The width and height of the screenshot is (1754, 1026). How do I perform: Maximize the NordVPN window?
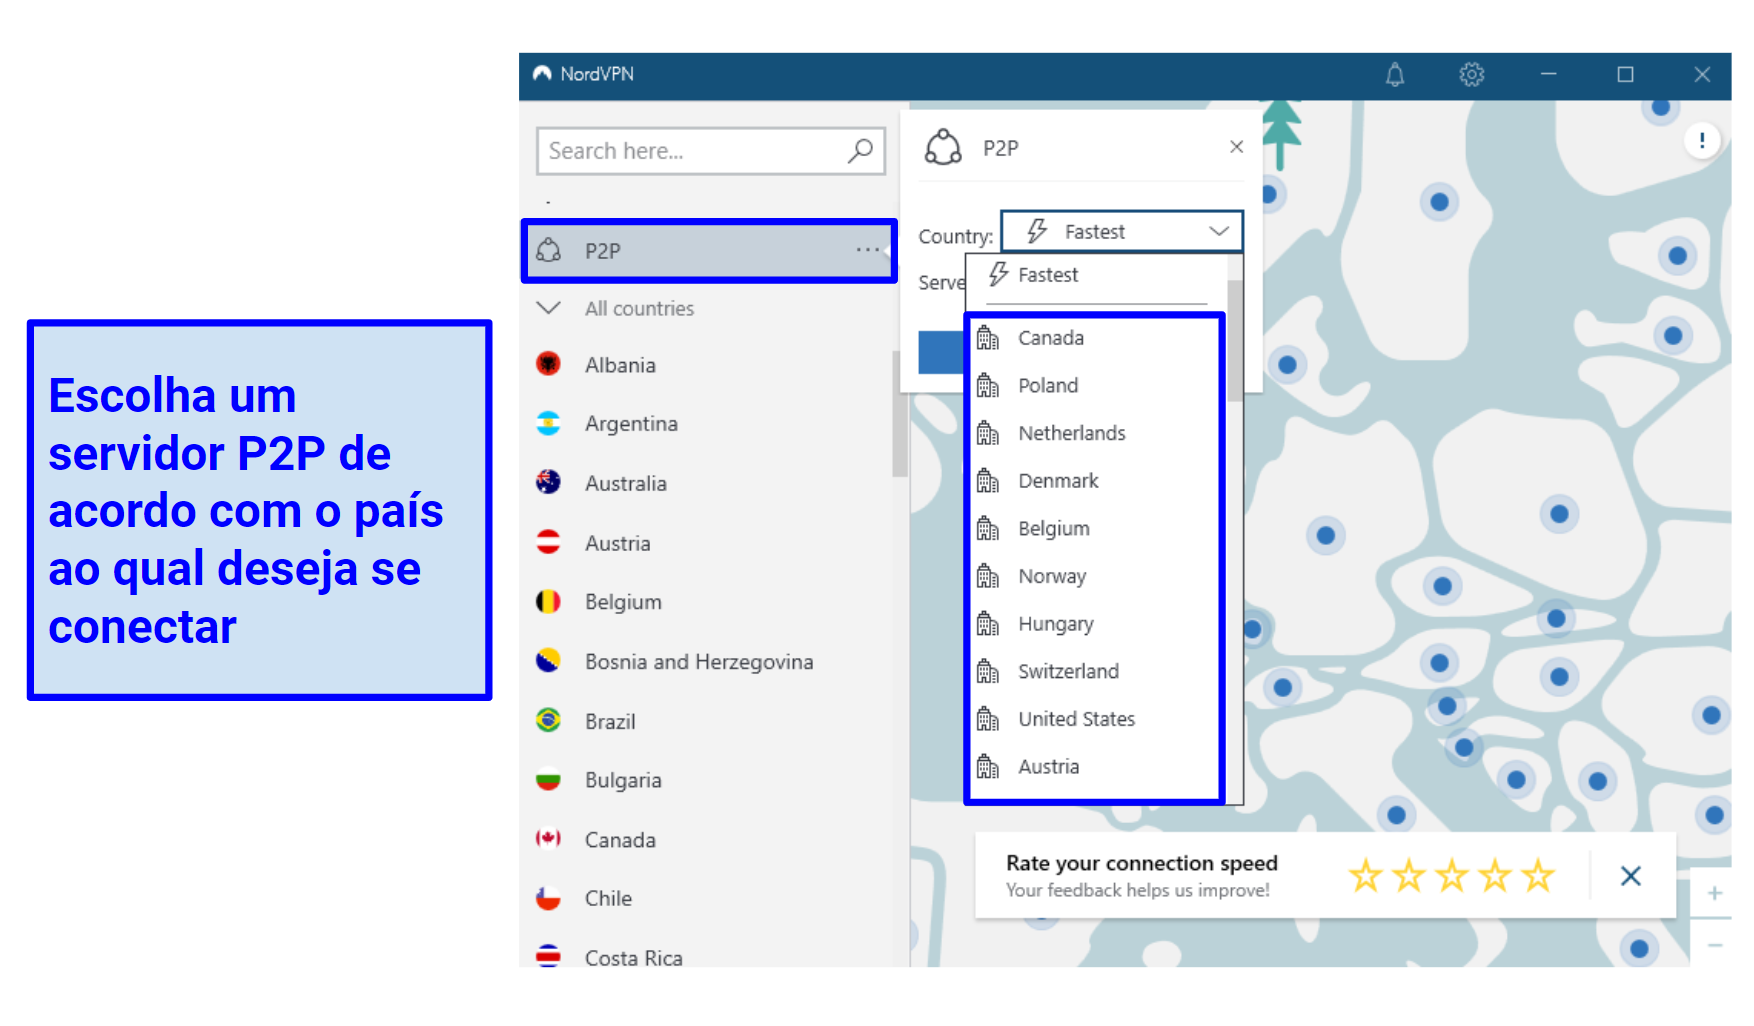[x=1625, y=74]
